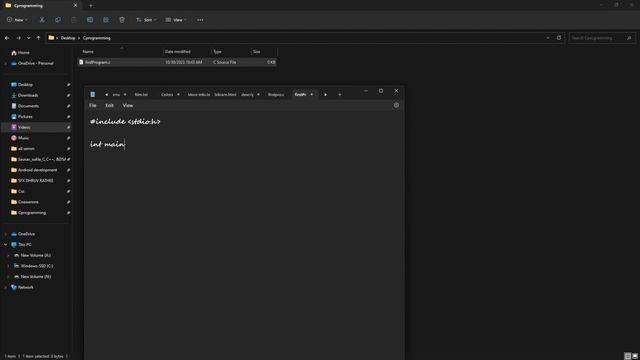Expand the lower OneDrive tree node
The width and height of the screenshot is (640, 360).
click(5, 234)
